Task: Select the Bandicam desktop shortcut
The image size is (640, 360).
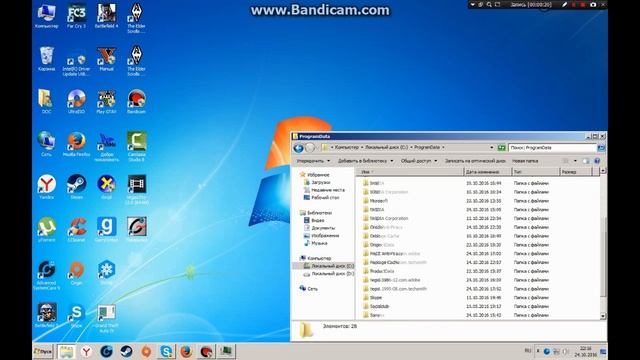Action: [136, 102]
